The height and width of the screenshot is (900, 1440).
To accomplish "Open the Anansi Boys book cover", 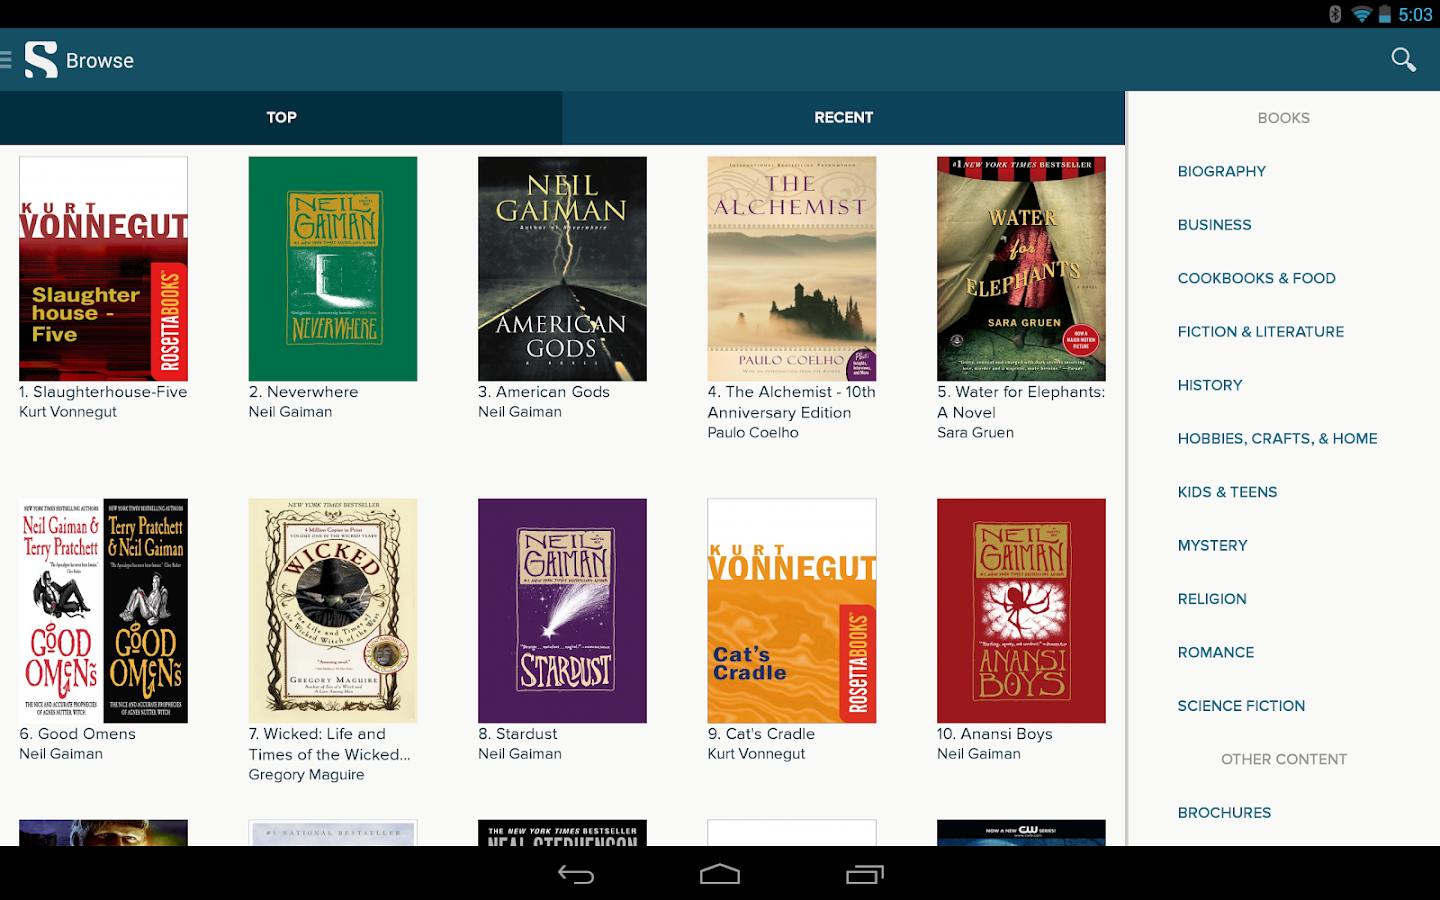I will tap(1021, 611).
